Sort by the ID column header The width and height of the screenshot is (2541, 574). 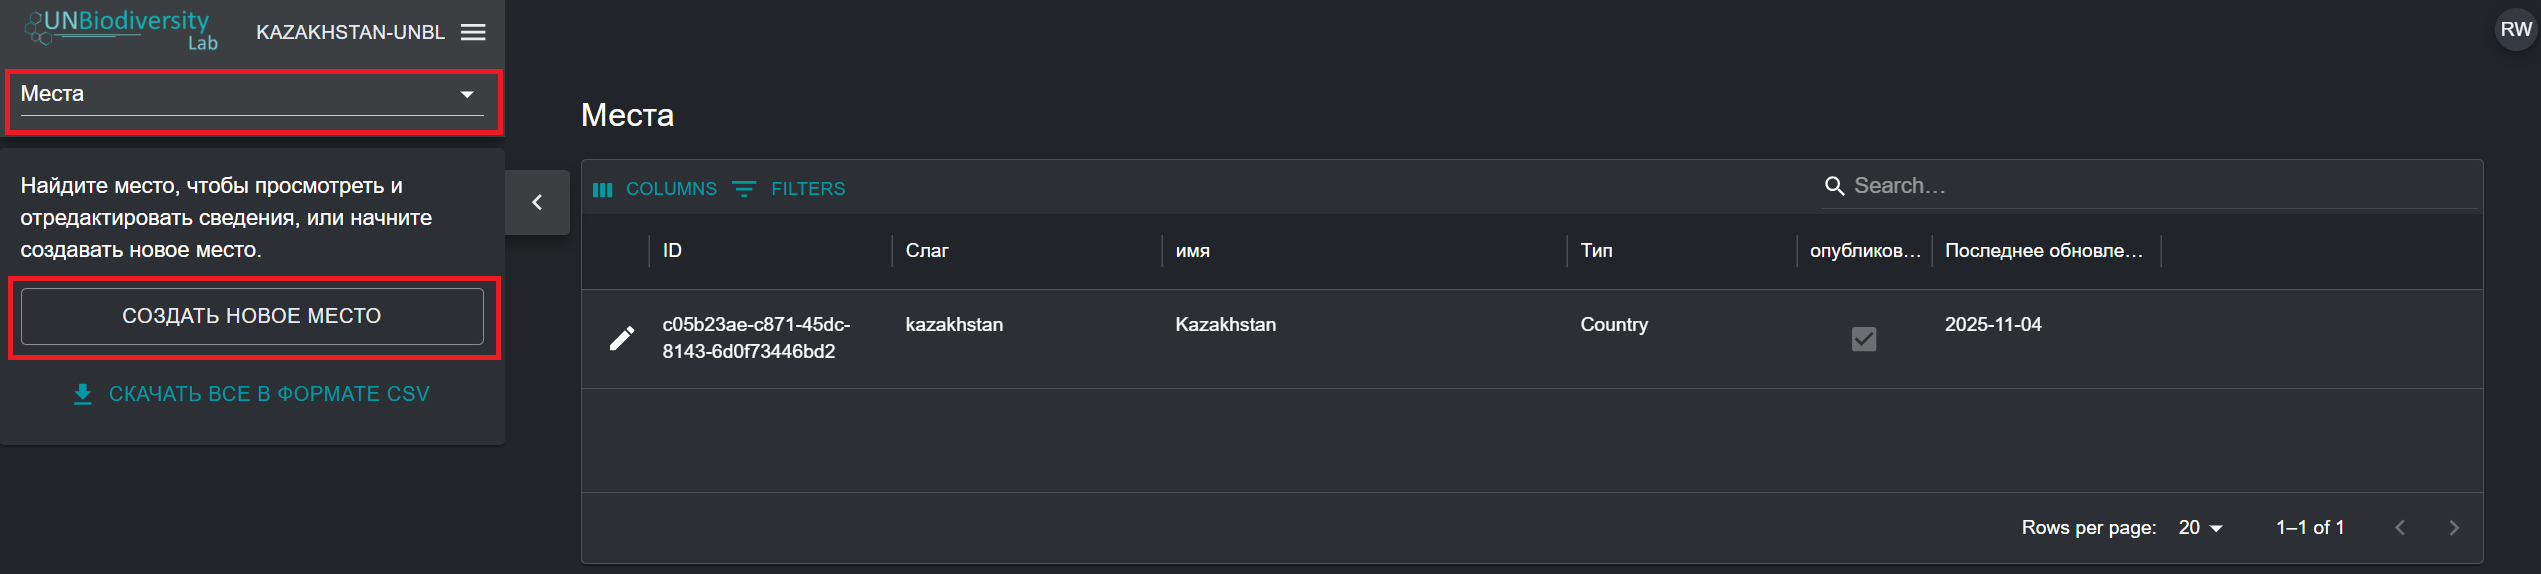(672, 251)
